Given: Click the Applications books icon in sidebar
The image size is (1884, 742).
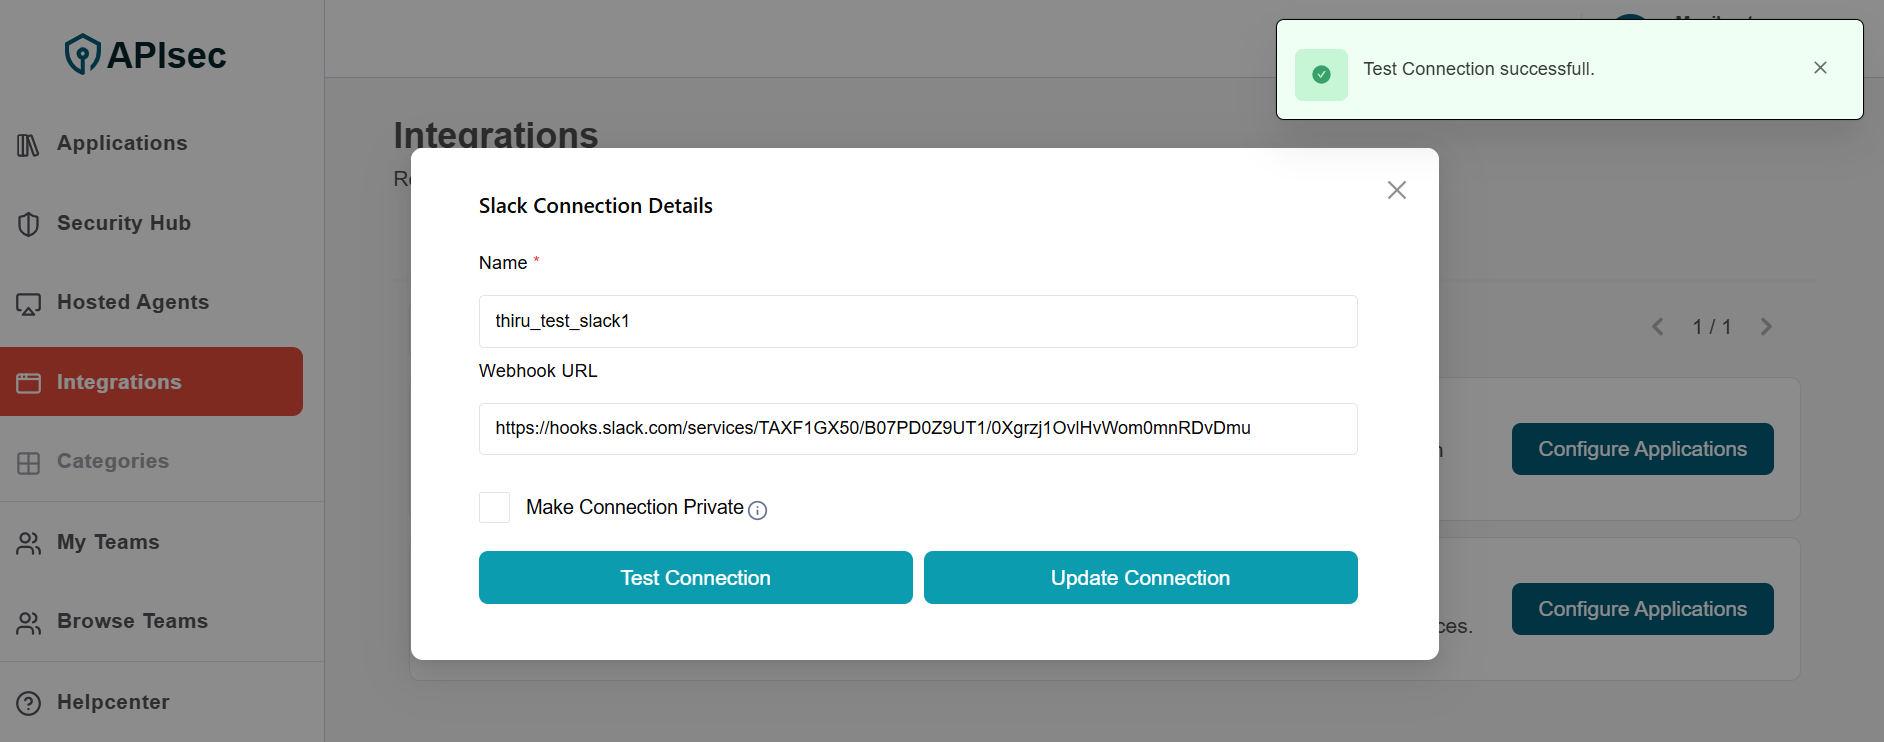Looking at the screenshot, I should click(28, 145).
